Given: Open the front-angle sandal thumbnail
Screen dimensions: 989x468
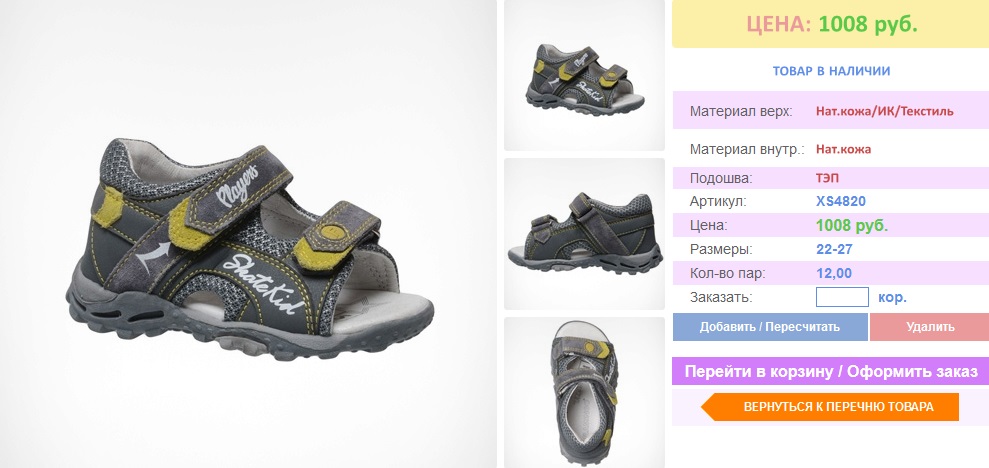Looking at the screenshot, I should pyautogui.click(x=584, y=75).
